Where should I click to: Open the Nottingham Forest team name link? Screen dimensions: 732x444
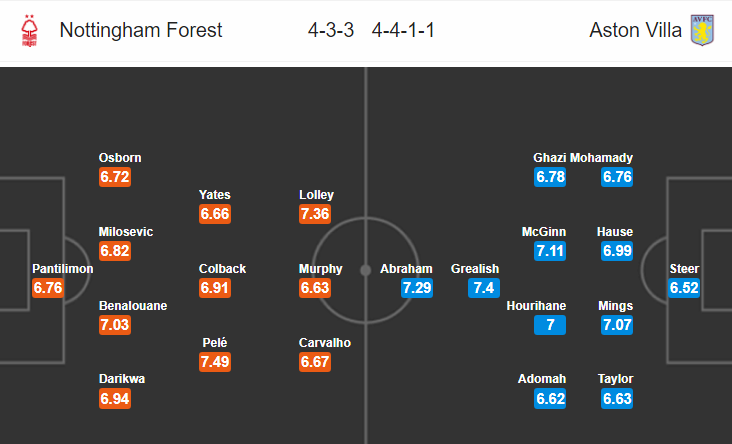click(x=141, y=30)
